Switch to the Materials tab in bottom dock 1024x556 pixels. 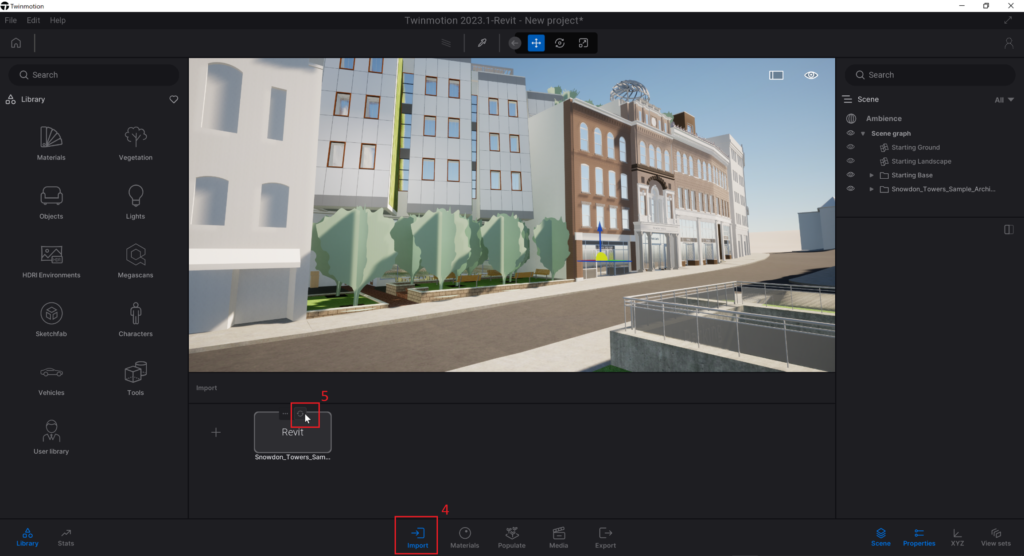464,537
